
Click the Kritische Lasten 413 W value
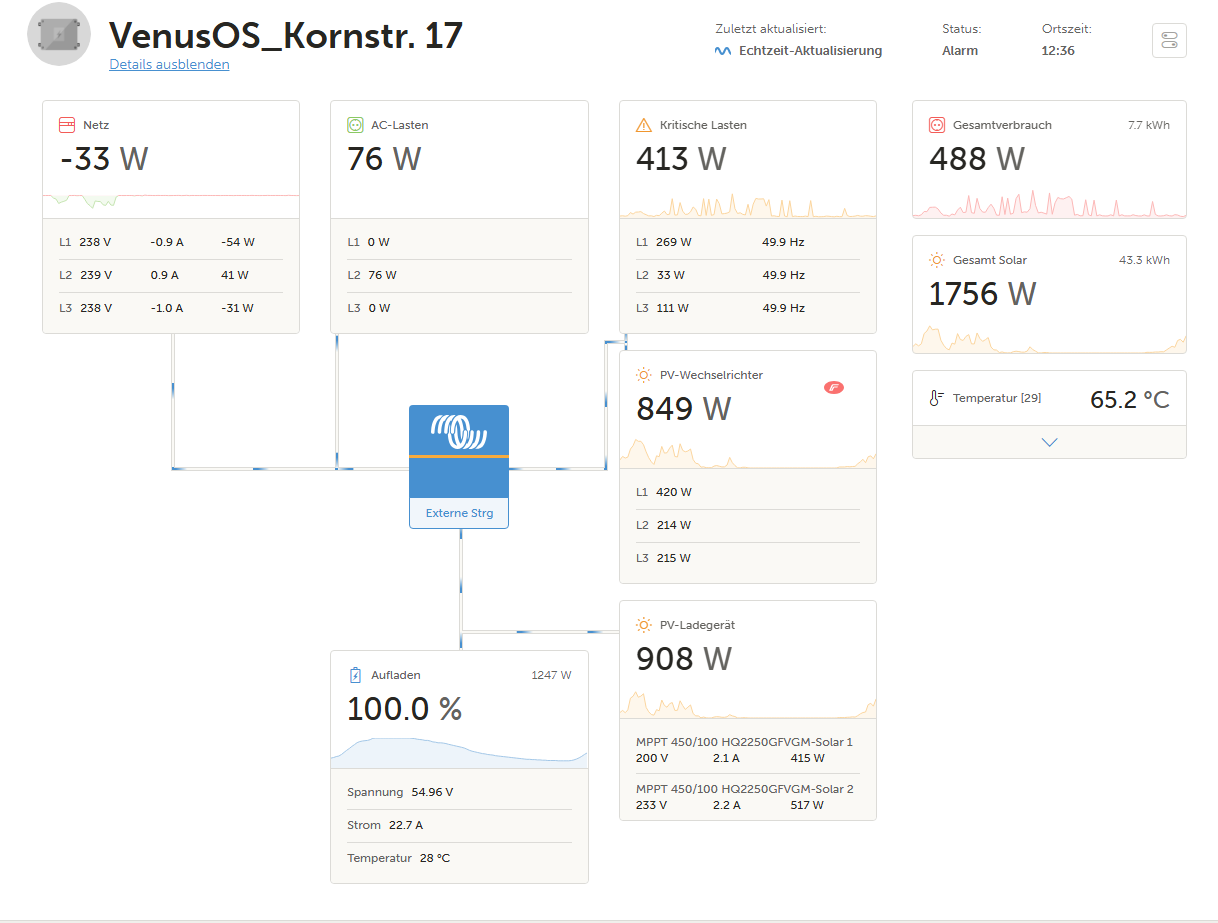tap(681, 158)
